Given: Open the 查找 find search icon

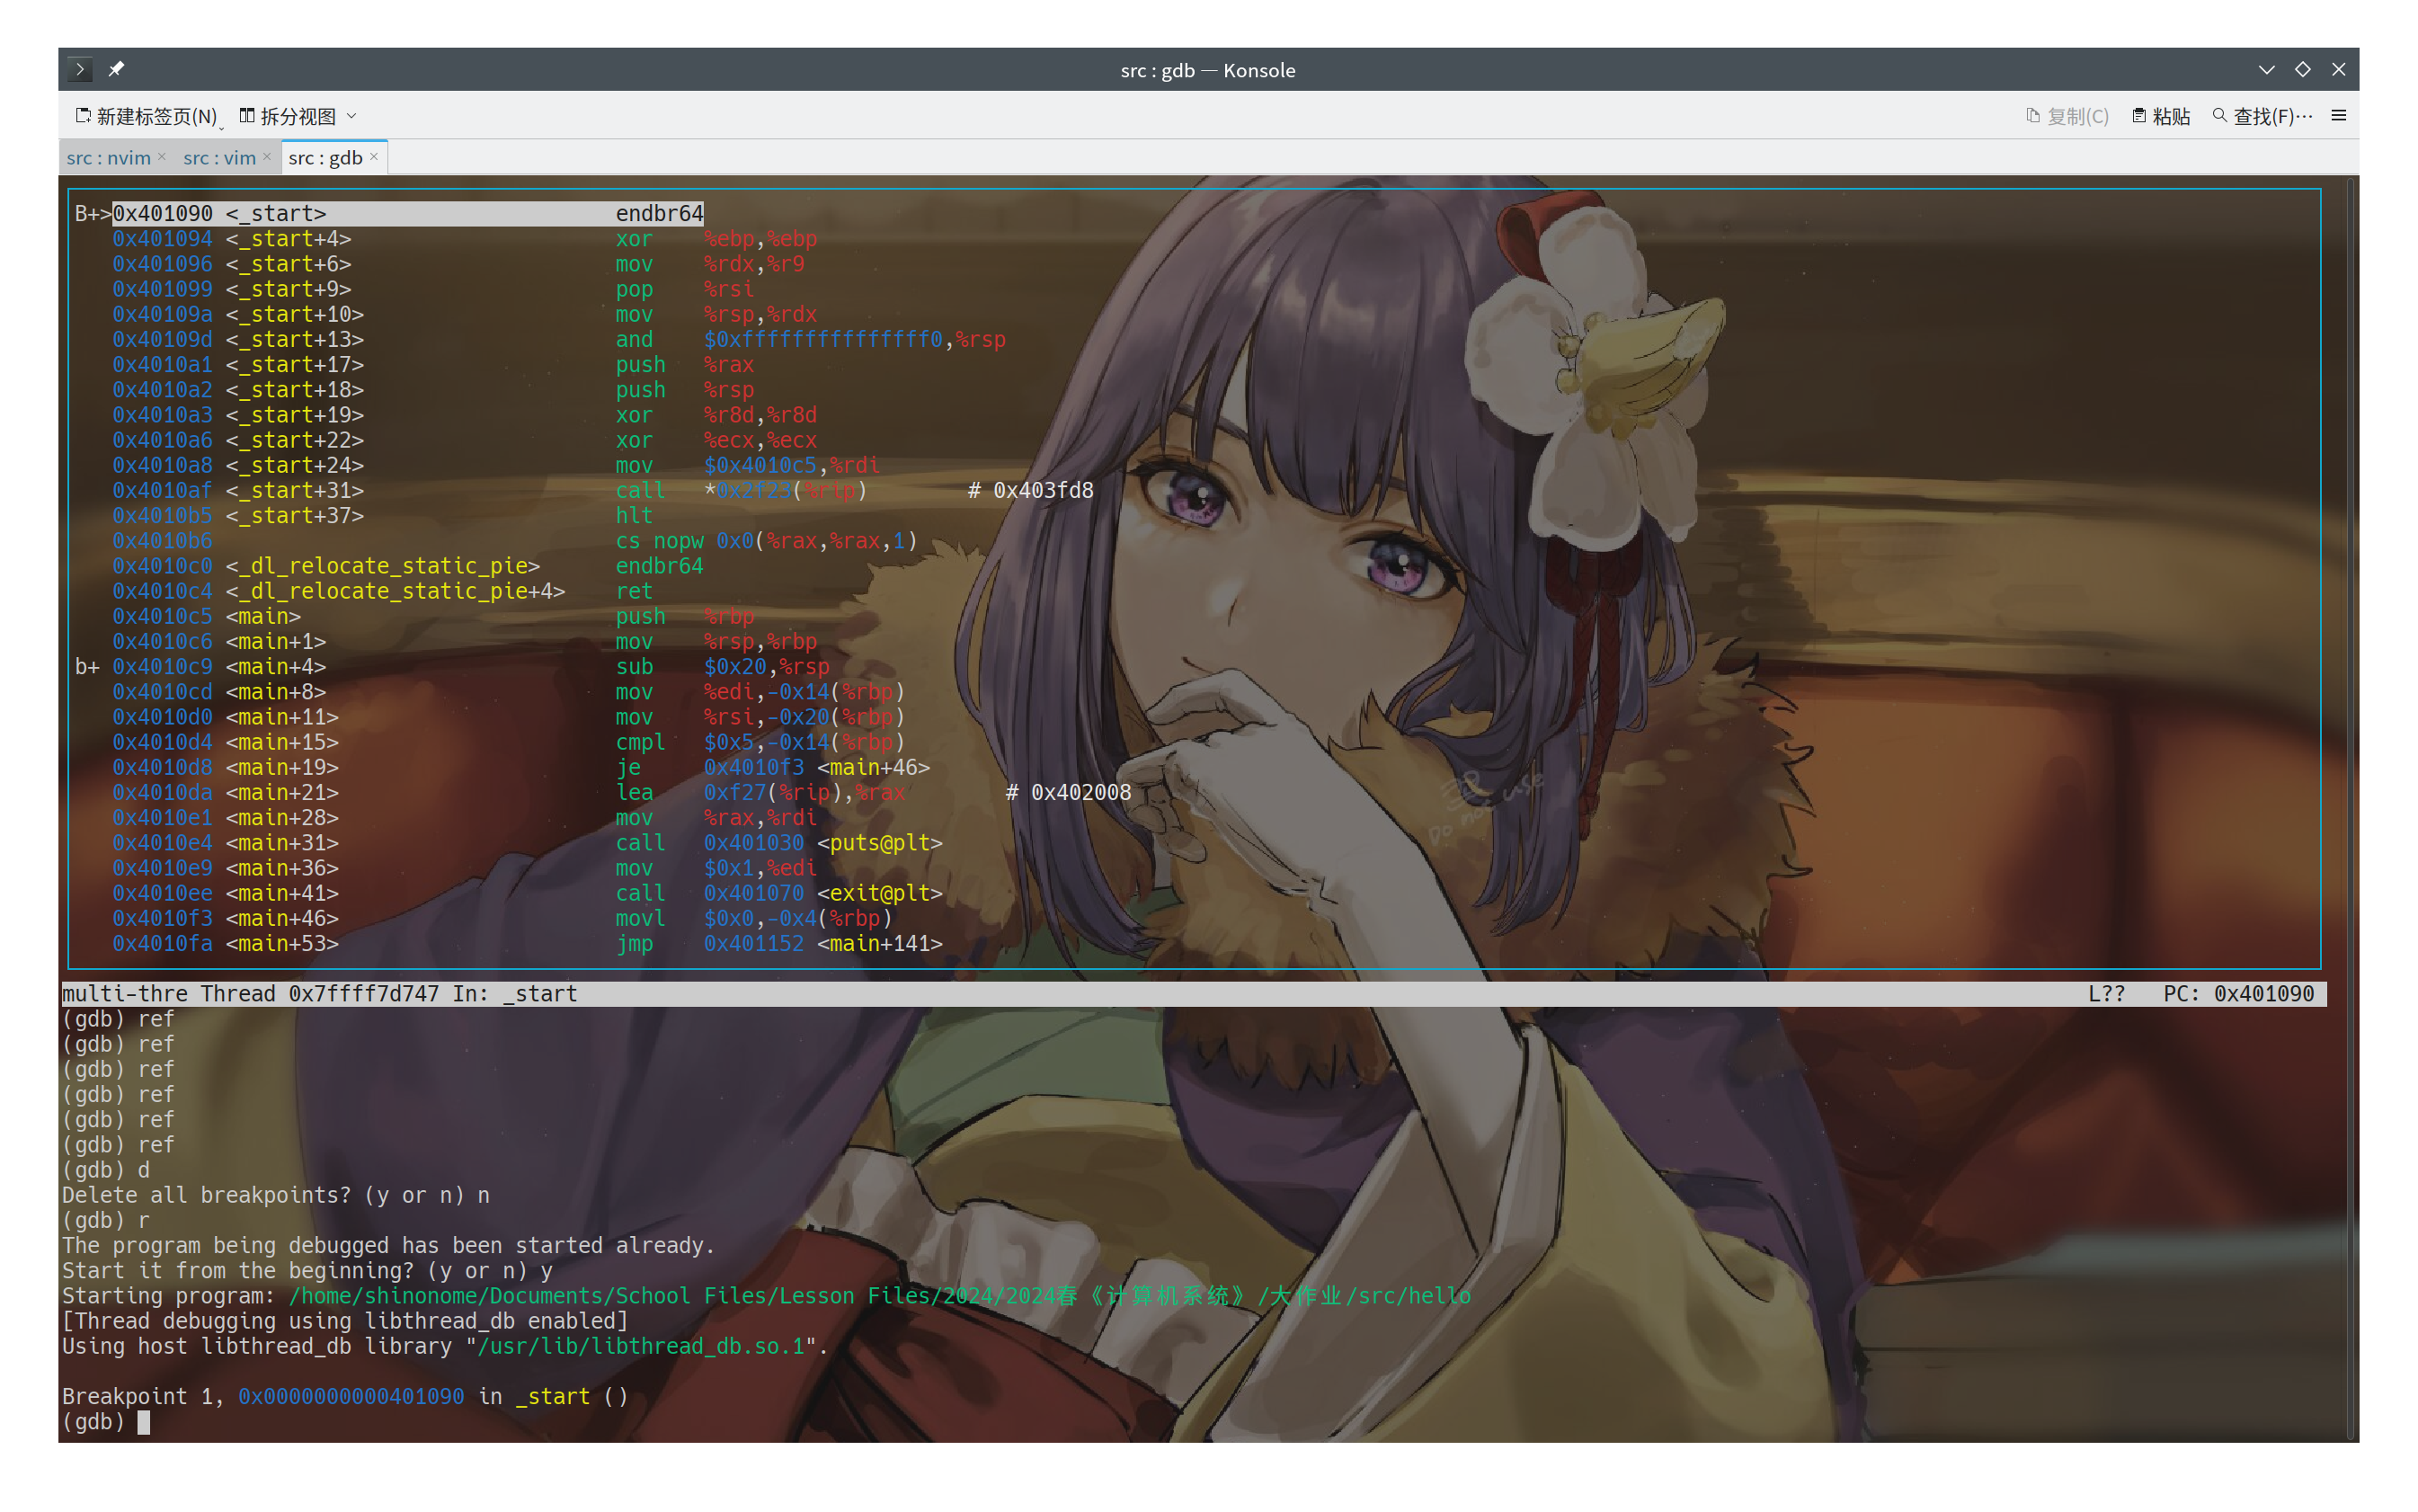Looking at the screenshot, I should pos(2220,116).
